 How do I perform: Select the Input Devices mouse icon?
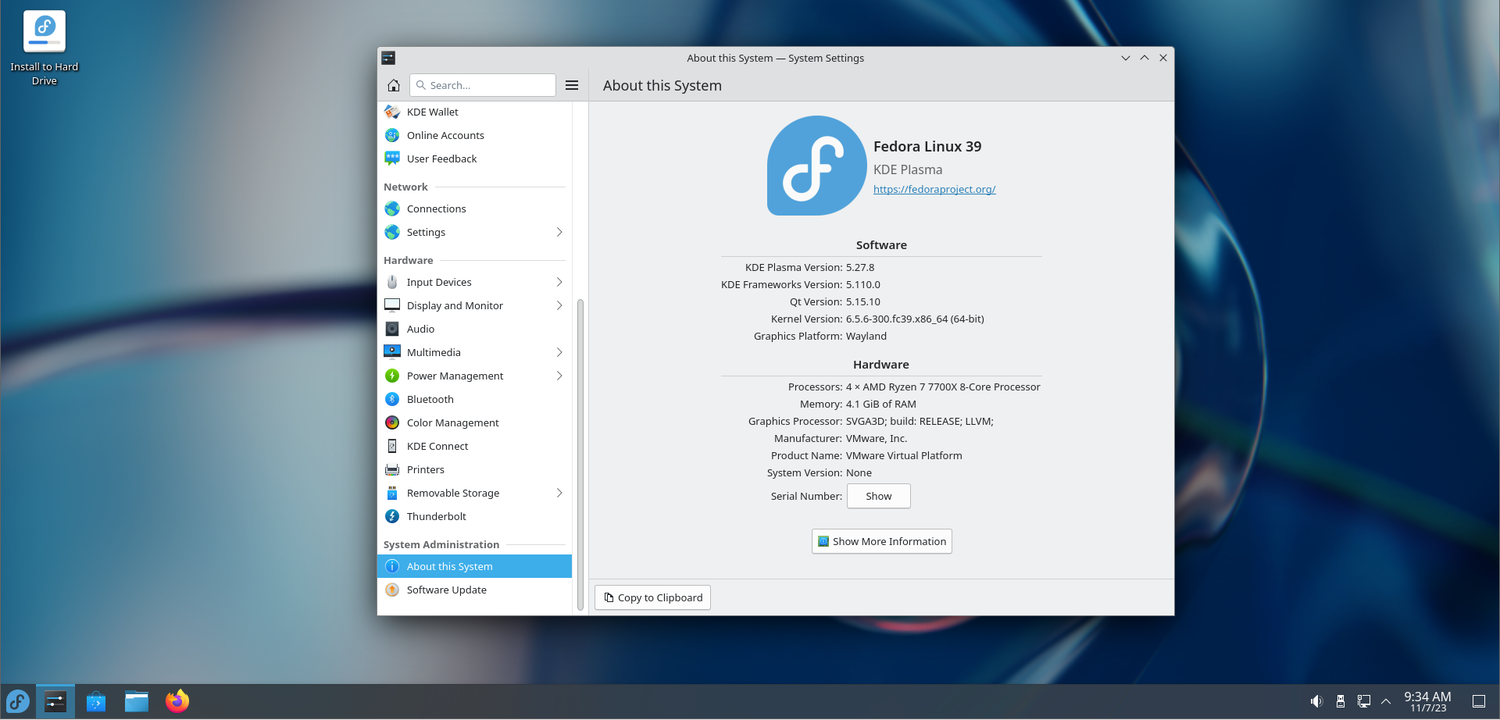click(392, 282)
